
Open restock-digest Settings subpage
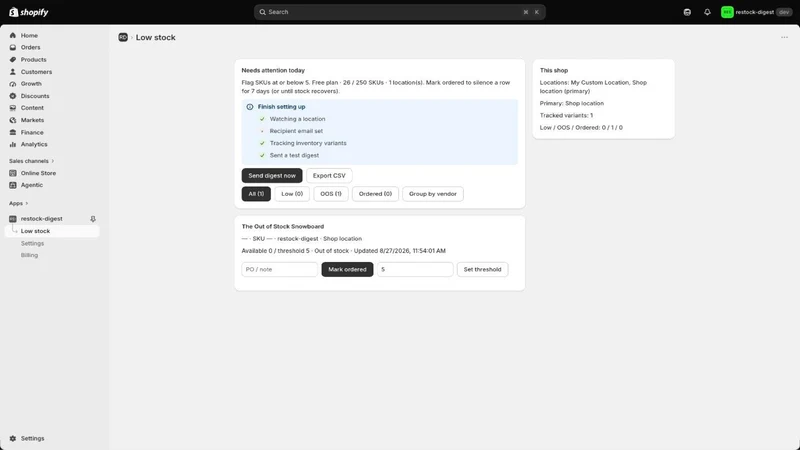32,243
